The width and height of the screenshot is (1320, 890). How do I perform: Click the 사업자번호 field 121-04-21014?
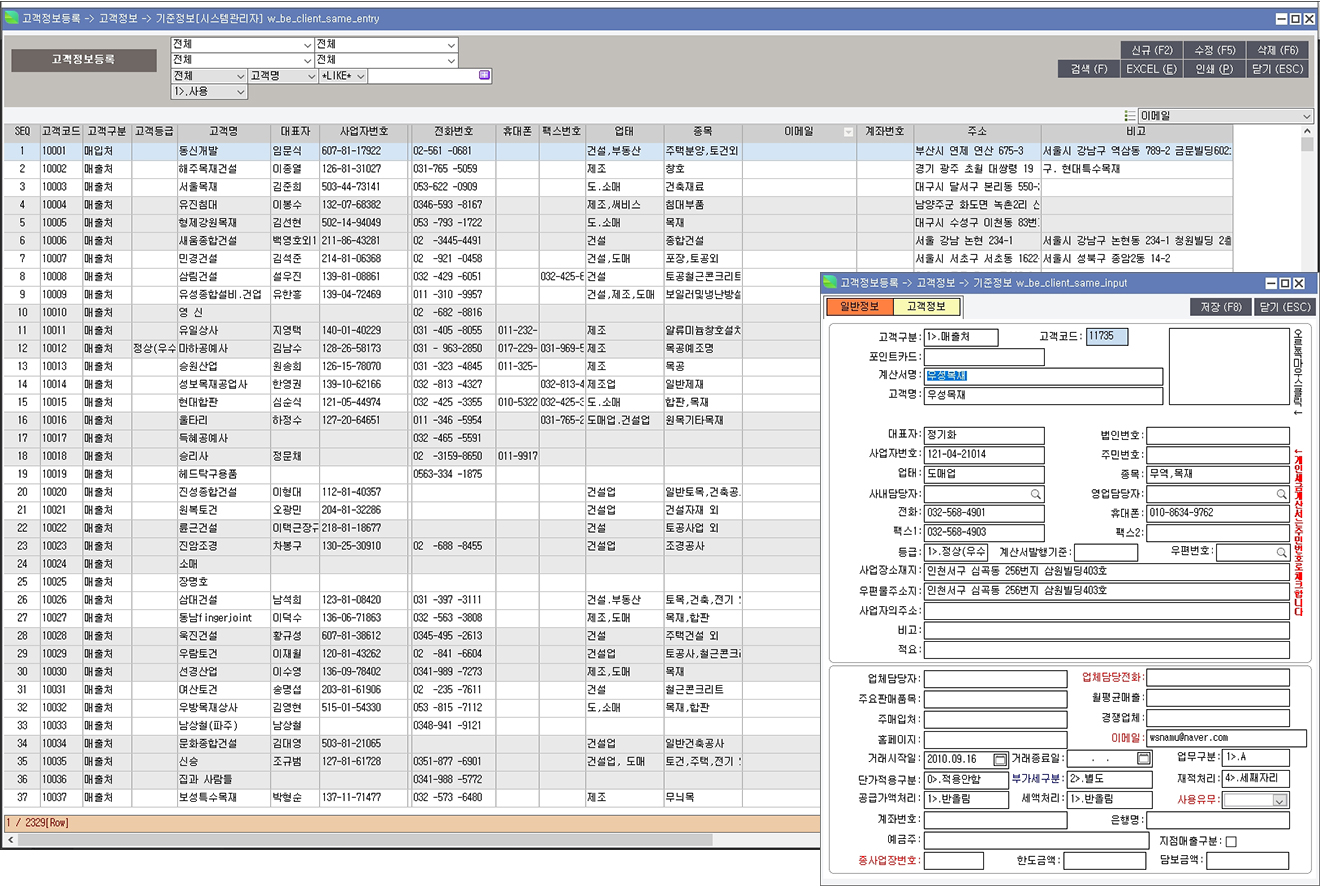coord(984,455)
